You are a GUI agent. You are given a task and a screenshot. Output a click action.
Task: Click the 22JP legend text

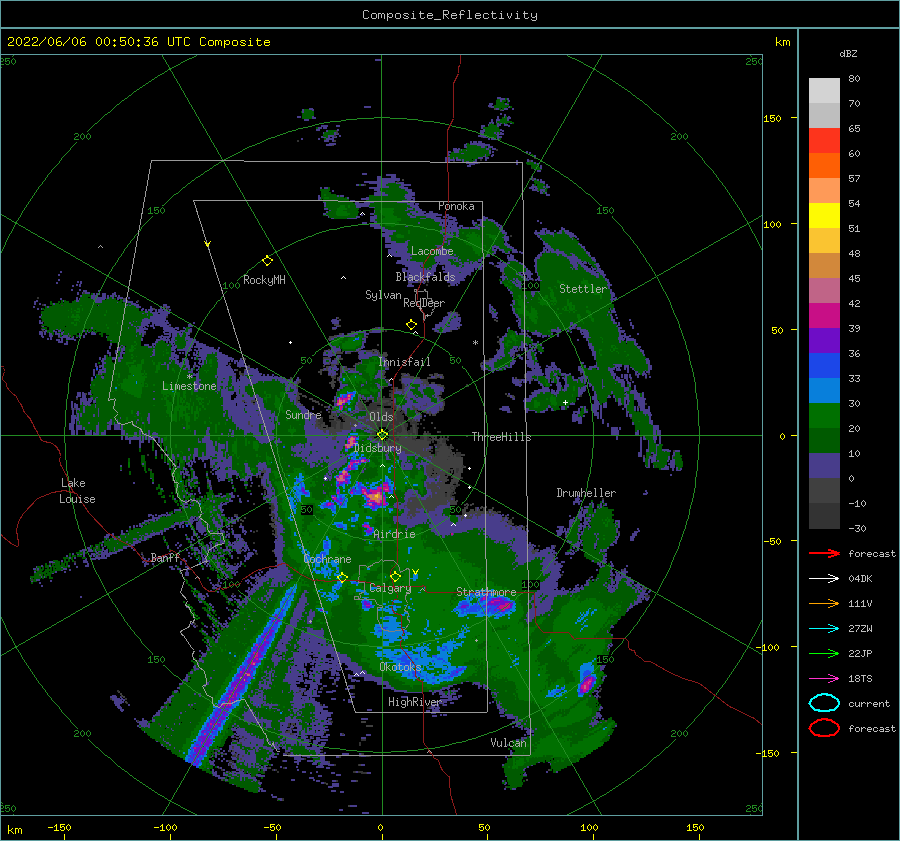(860, 653)
